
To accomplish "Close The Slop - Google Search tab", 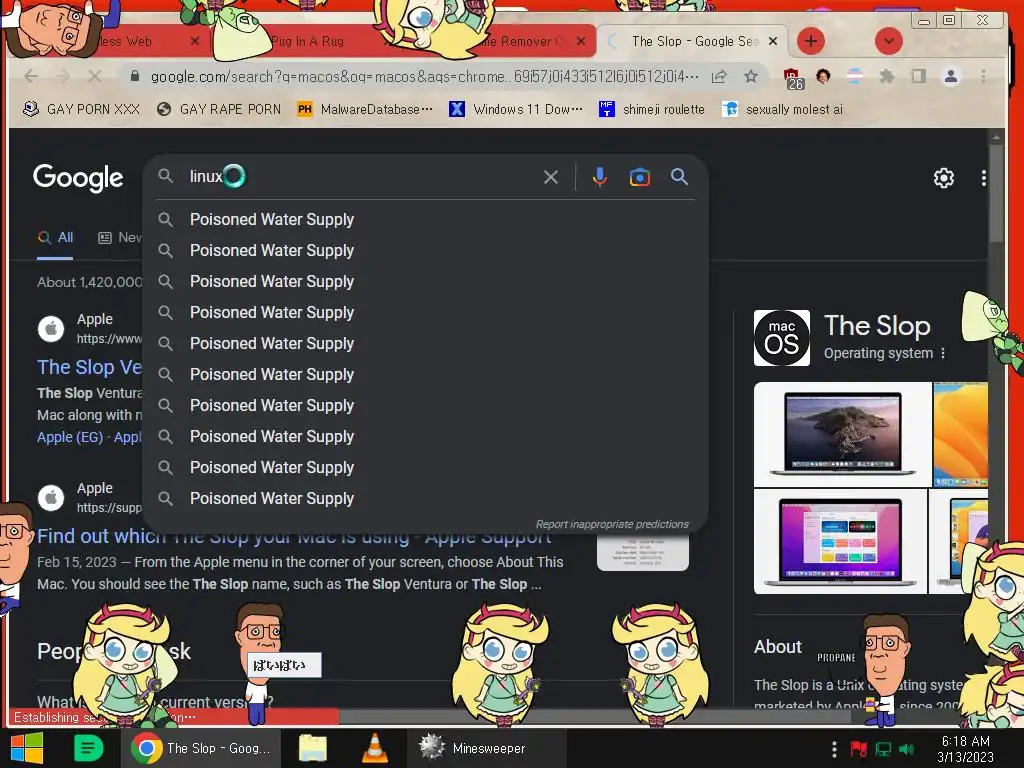I will tap(773, 41).
